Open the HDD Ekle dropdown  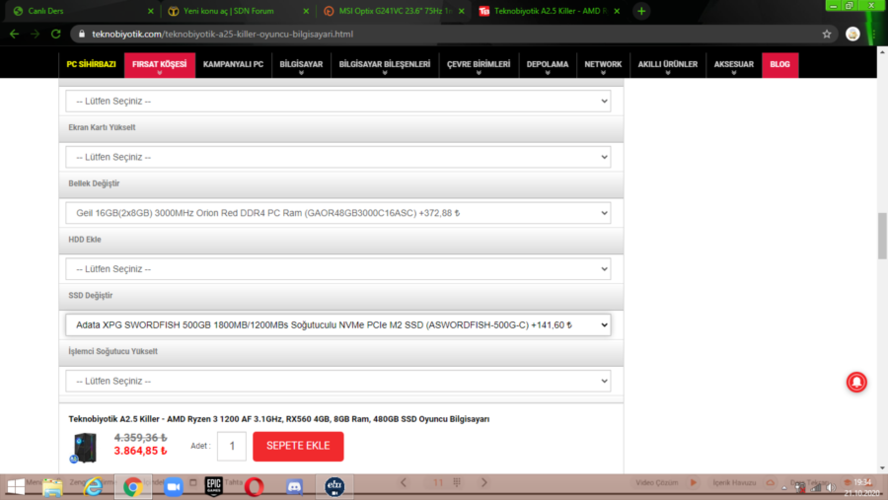[x=338, y=269]
